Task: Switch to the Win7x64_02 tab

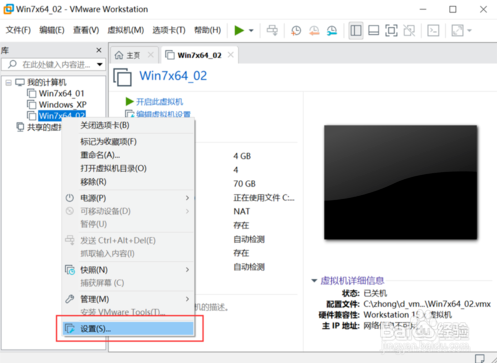Action: tap(199, 55)
